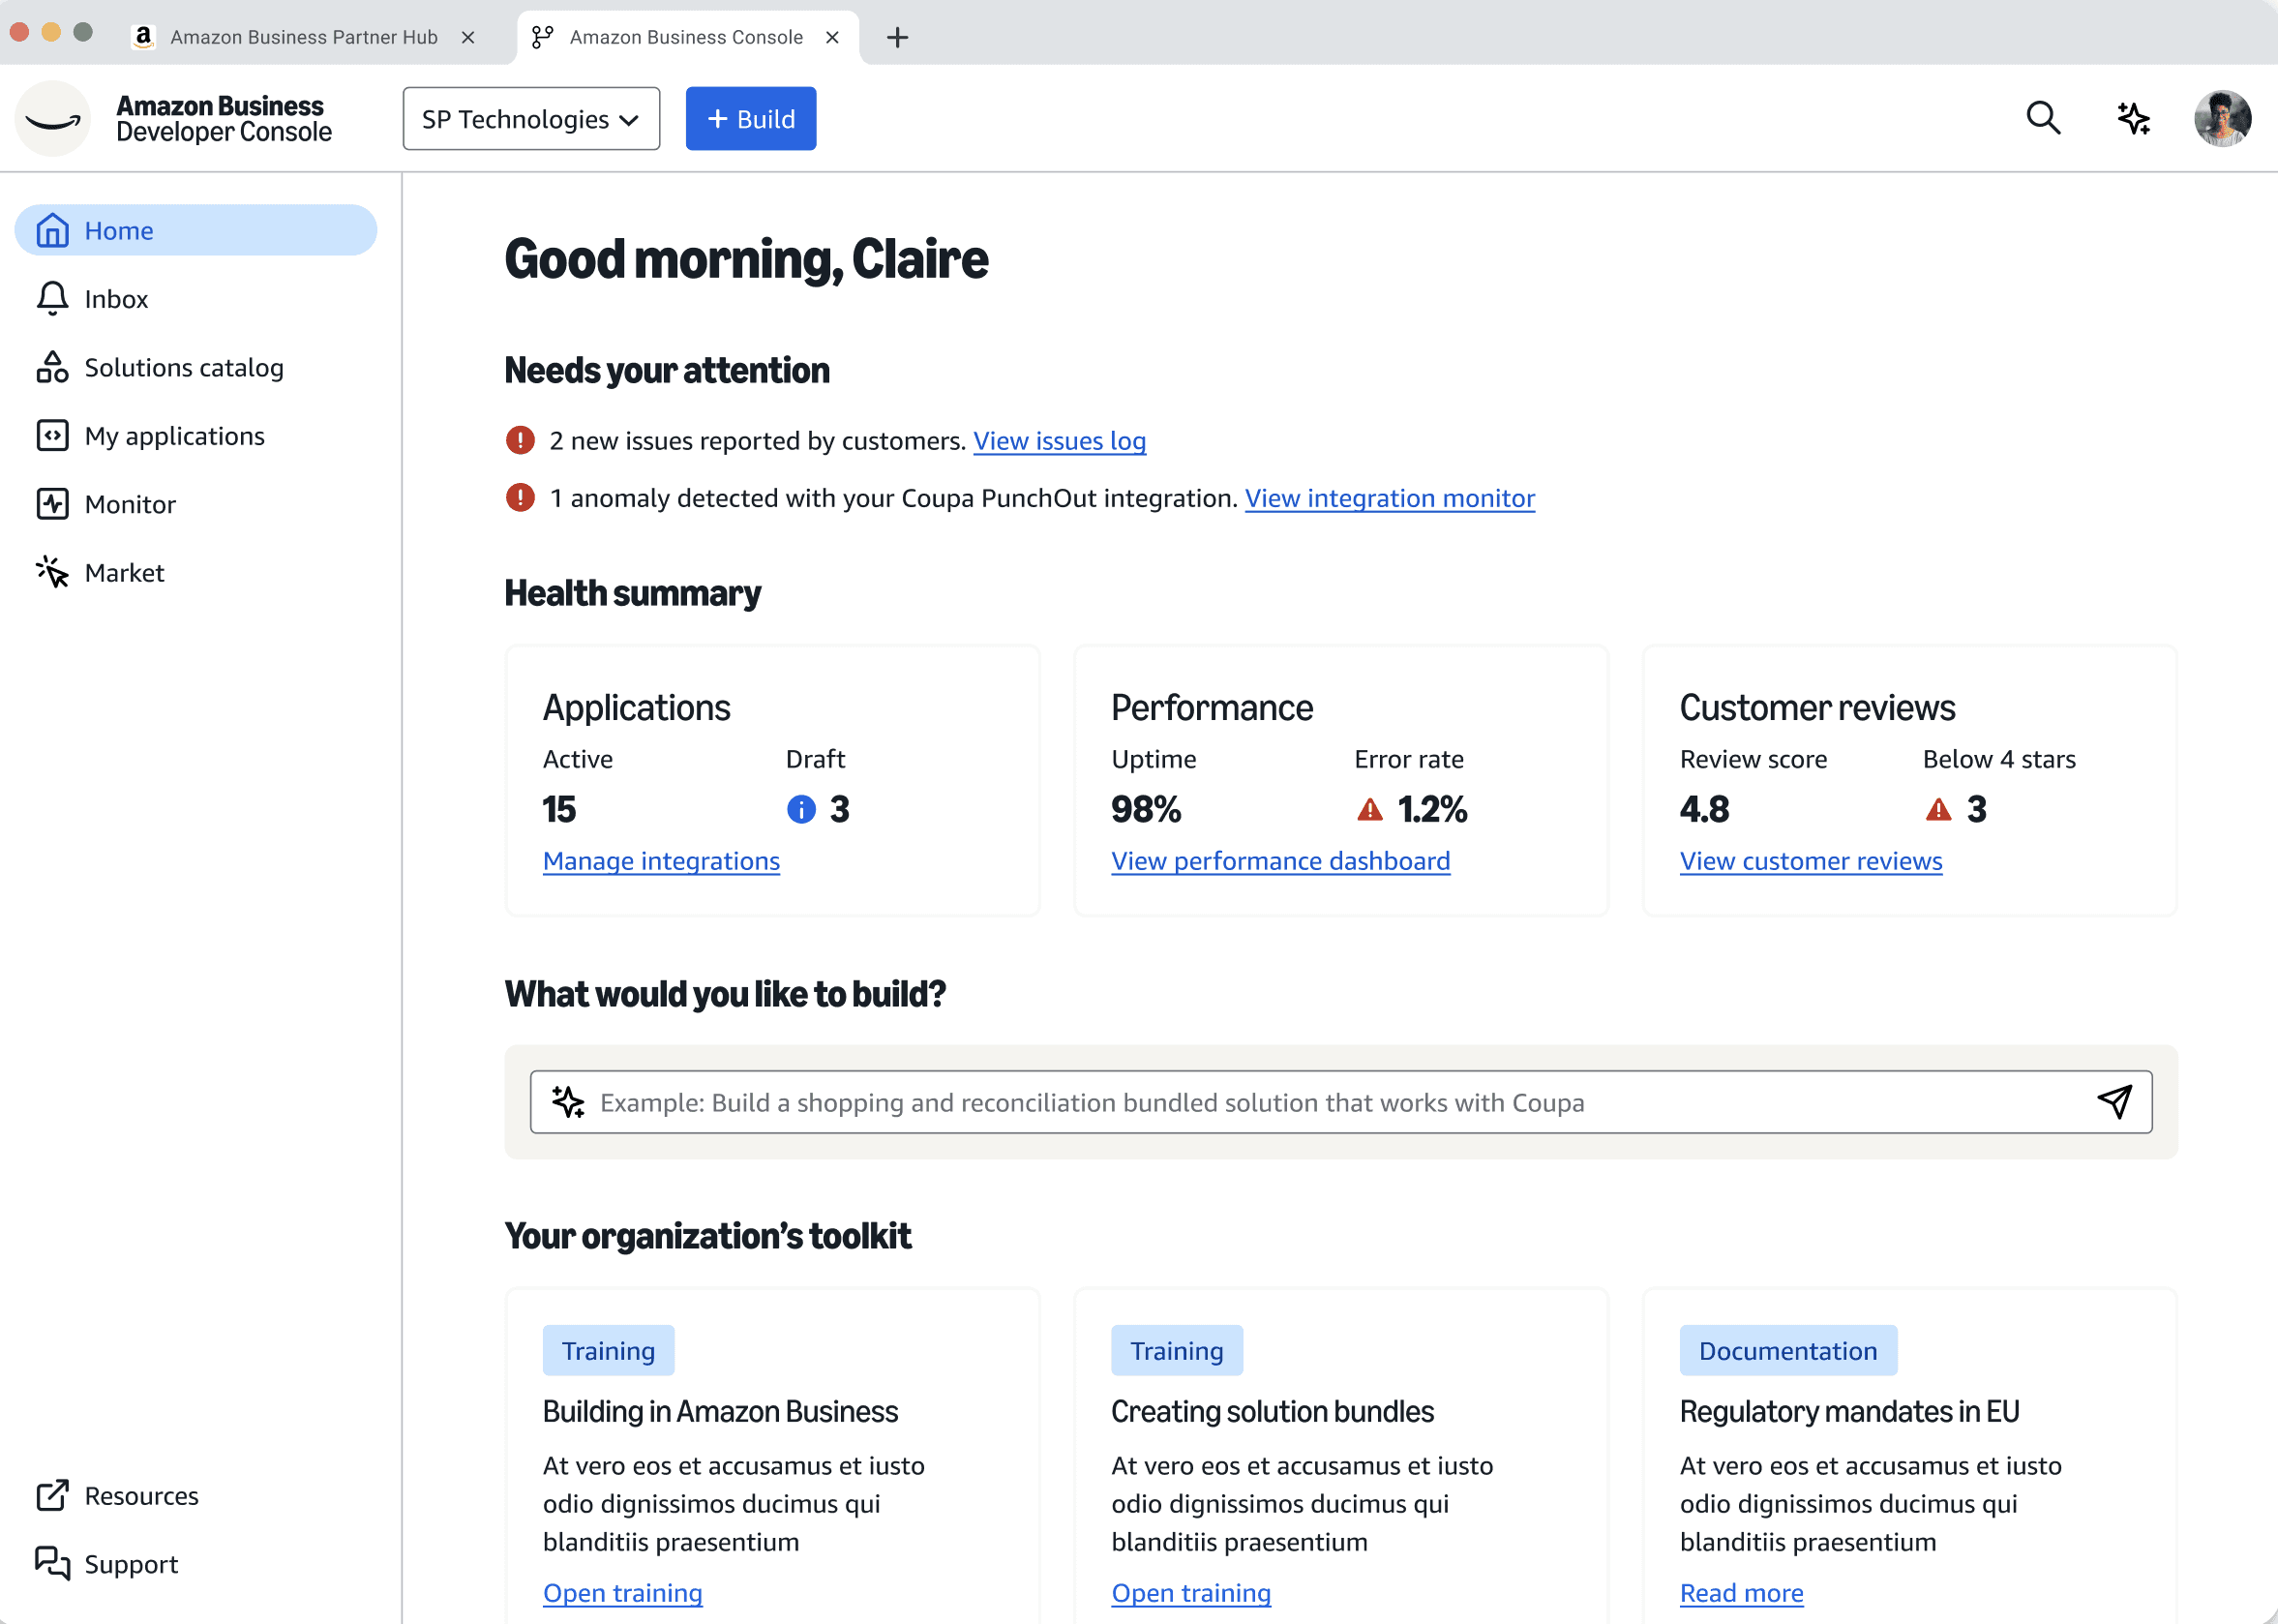2278x1624 pixels.
Task: Open the user profile avatar
Action: (2222, 118)
